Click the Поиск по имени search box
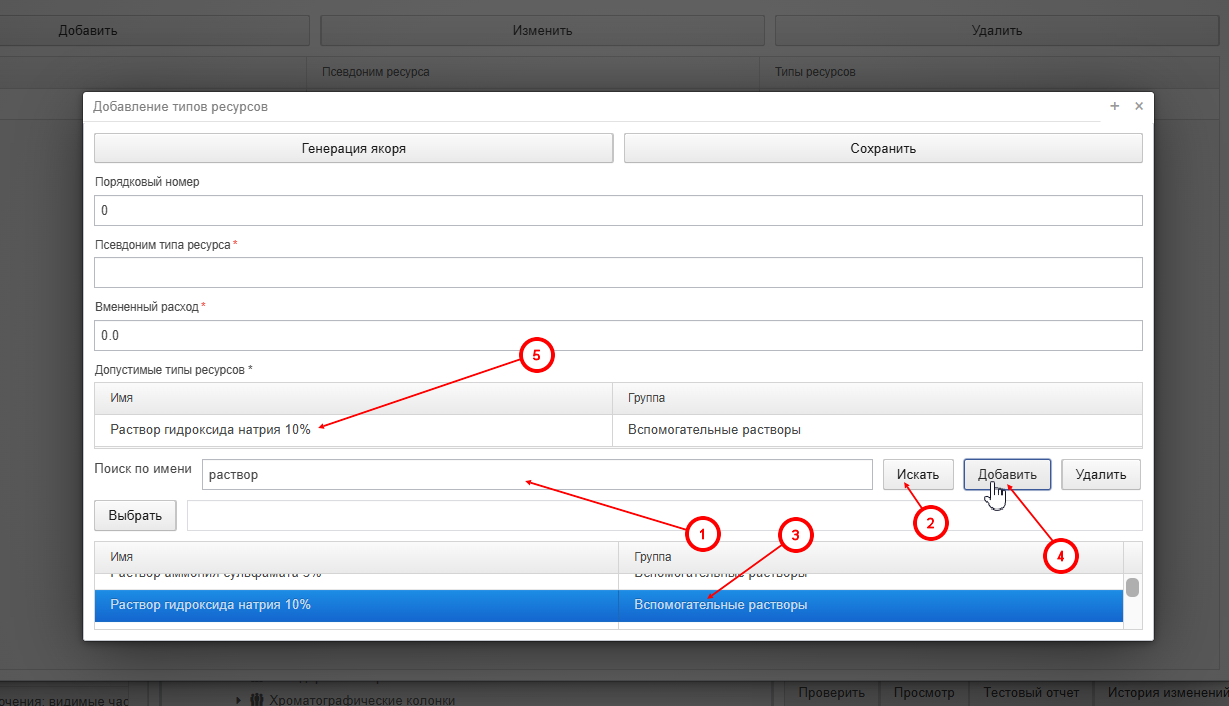Viewport: 1229px width, 706px height. tap(537, 475)
